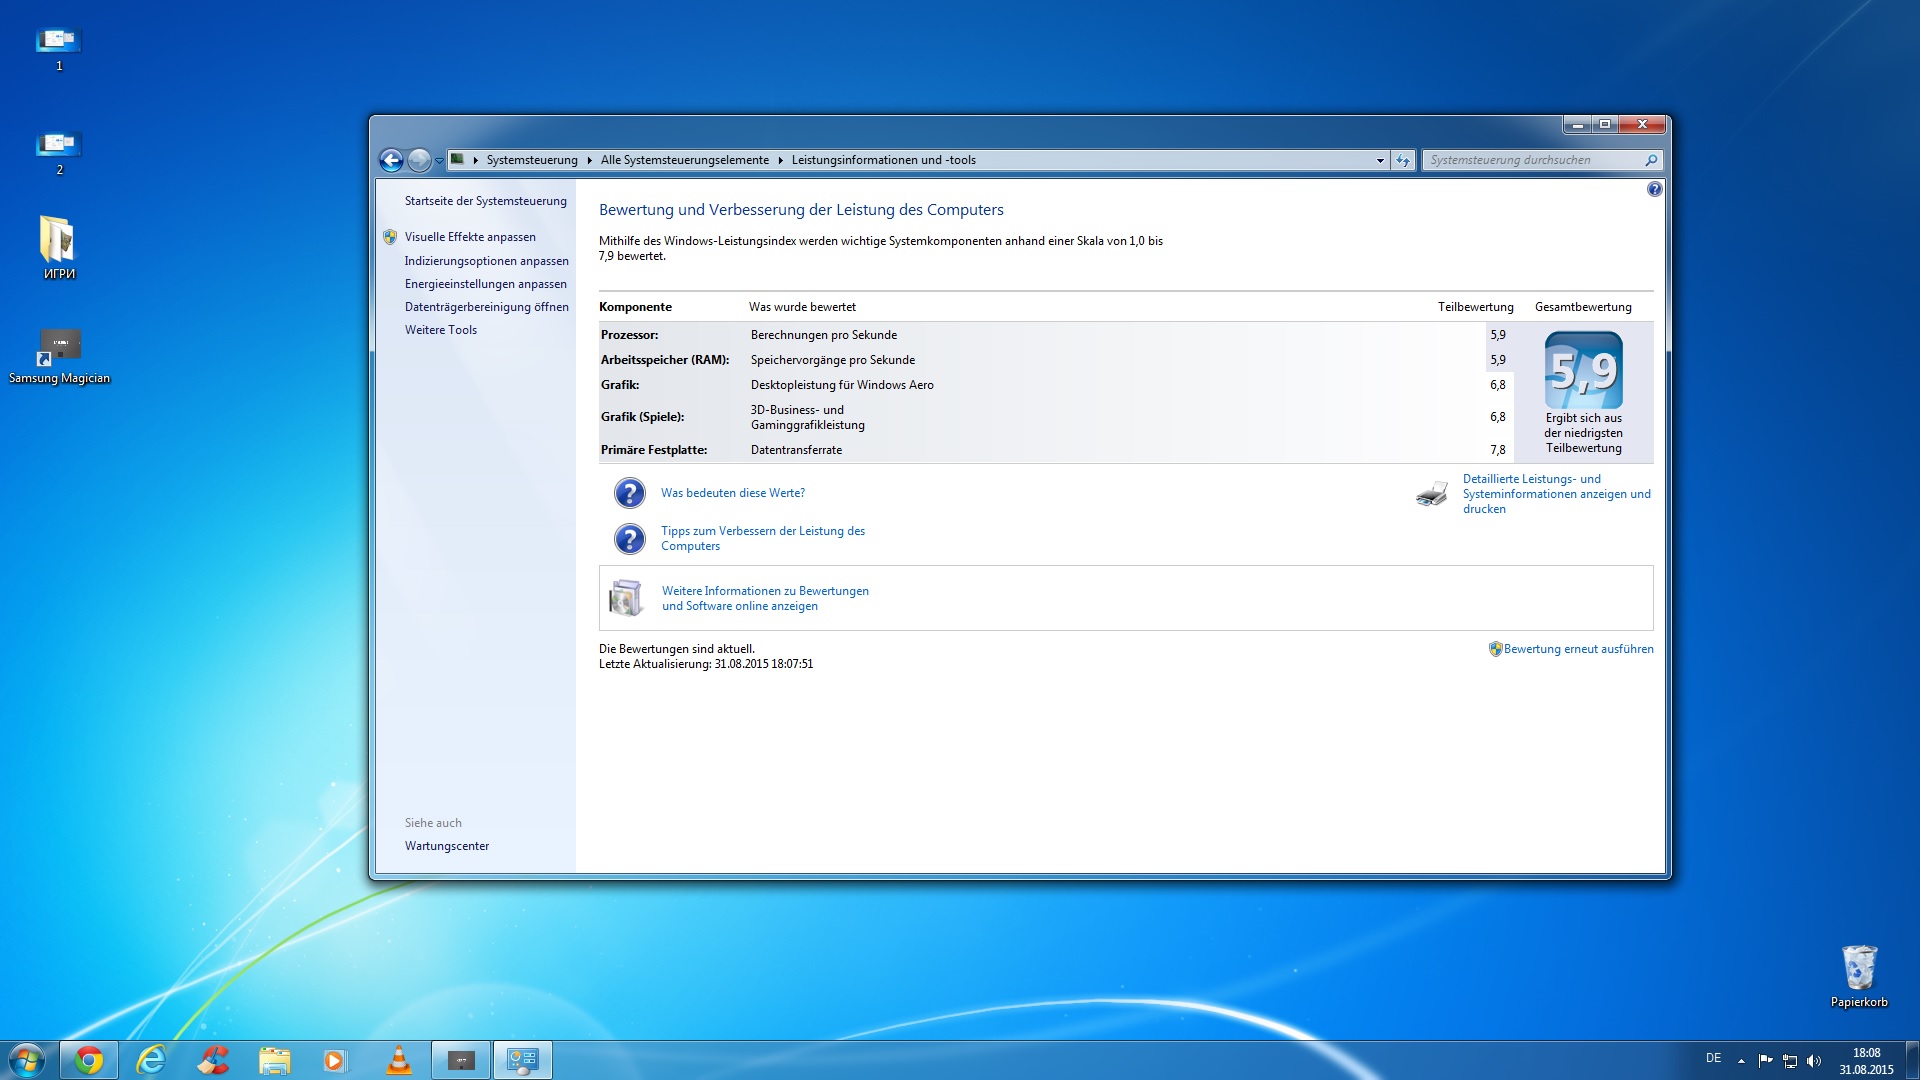Open Detaillierte Leistungs- und Systeminformationen link
Image resolution: width=1920 pixels, height=1080 pixels.
tap(1557, 494)
